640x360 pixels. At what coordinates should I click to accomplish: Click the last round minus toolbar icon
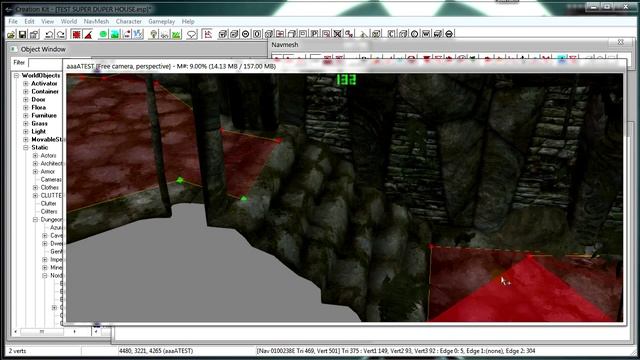449,34
